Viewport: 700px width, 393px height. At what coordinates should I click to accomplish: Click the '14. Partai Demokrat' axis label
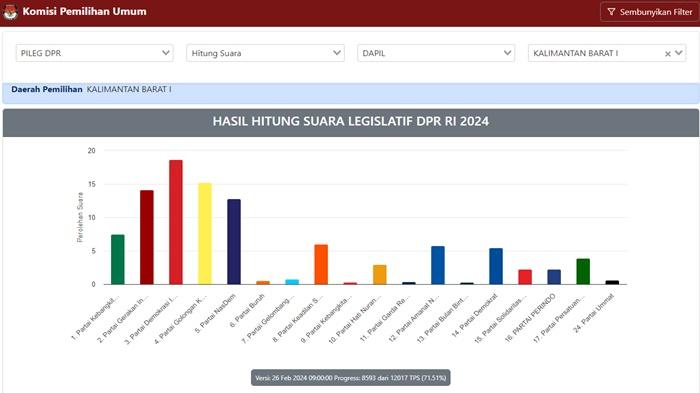point(474,315)
